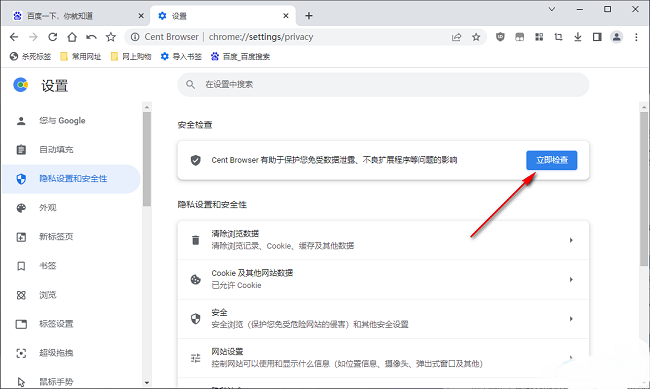Click the Cent Browser logo beside 设置
The height and width of the screenshot is (389, 650).
[x=20, y=85]
